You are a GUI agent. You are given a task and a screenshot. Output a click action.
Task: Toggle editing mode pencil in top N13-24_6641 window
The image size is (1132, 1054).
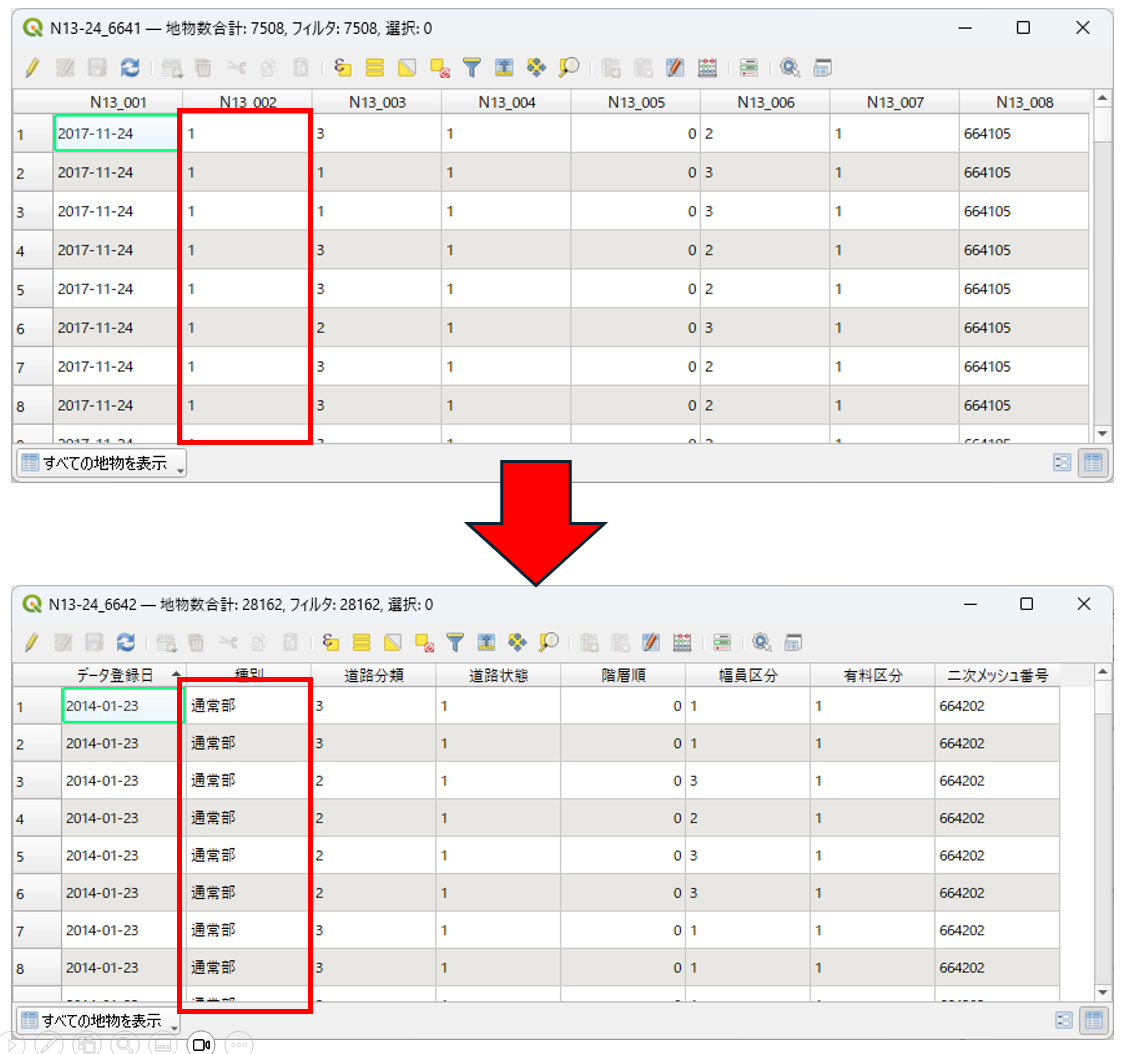(x=32, y=68)
